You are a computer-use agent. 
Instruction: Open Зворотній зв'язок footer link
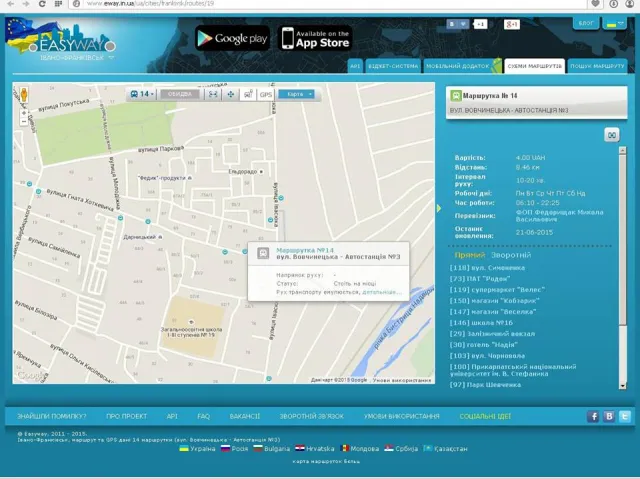point(311,417)
